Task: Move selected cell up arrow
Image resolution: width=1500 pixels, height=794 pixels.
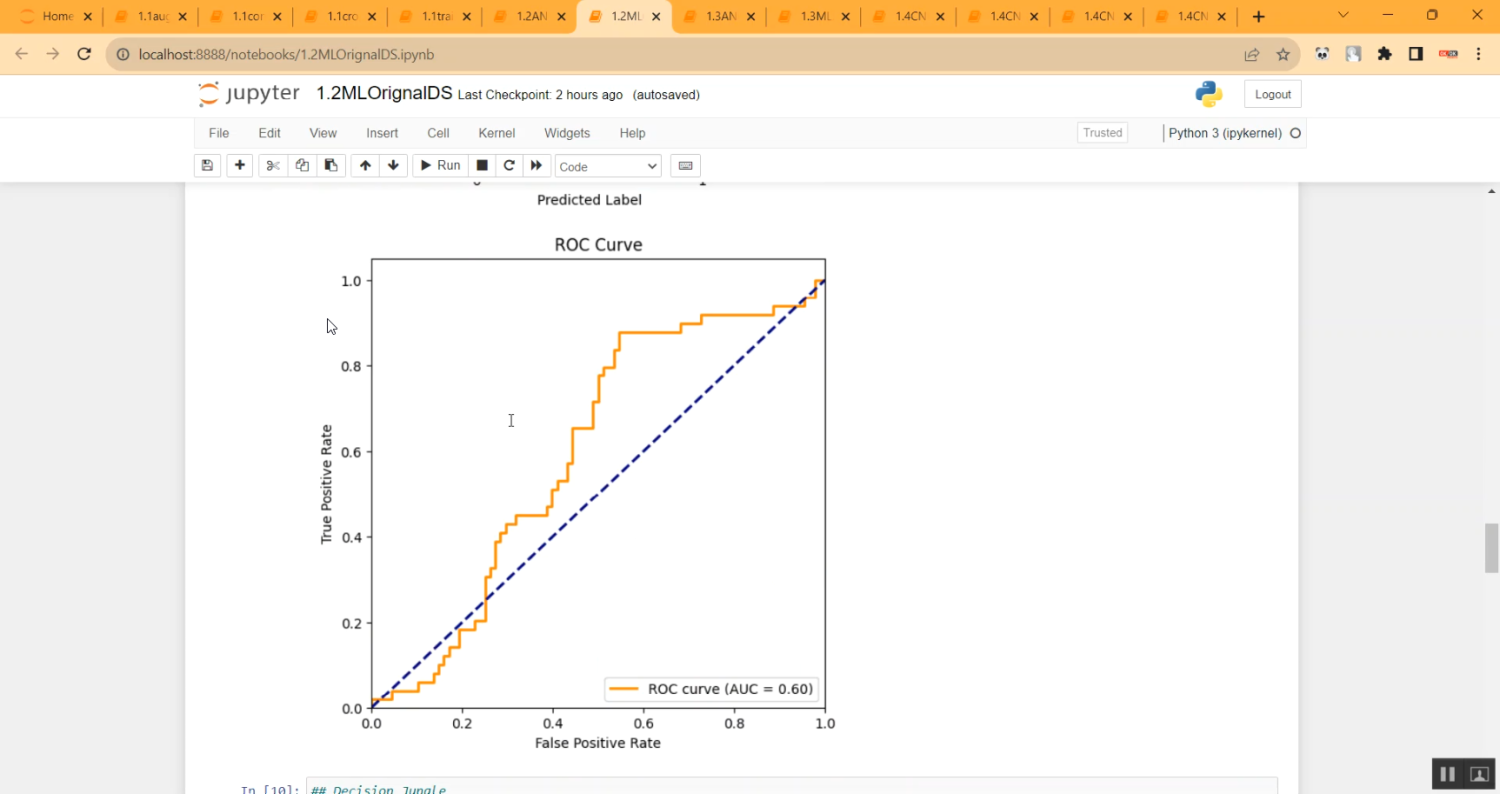Action: coord(365,166)
